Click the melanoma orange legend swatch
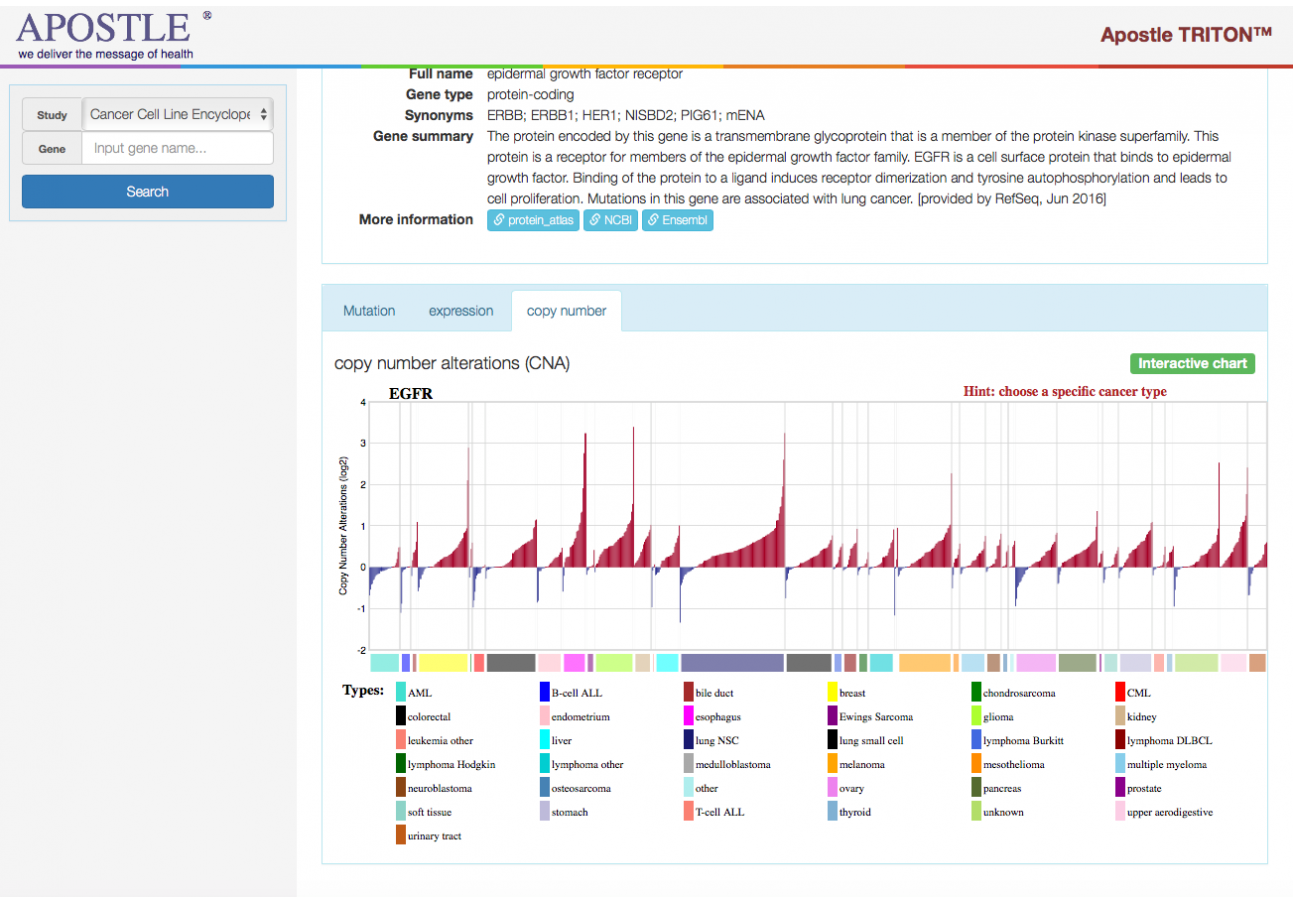This screenshot has width=1293, height=904. pos(832,764)
